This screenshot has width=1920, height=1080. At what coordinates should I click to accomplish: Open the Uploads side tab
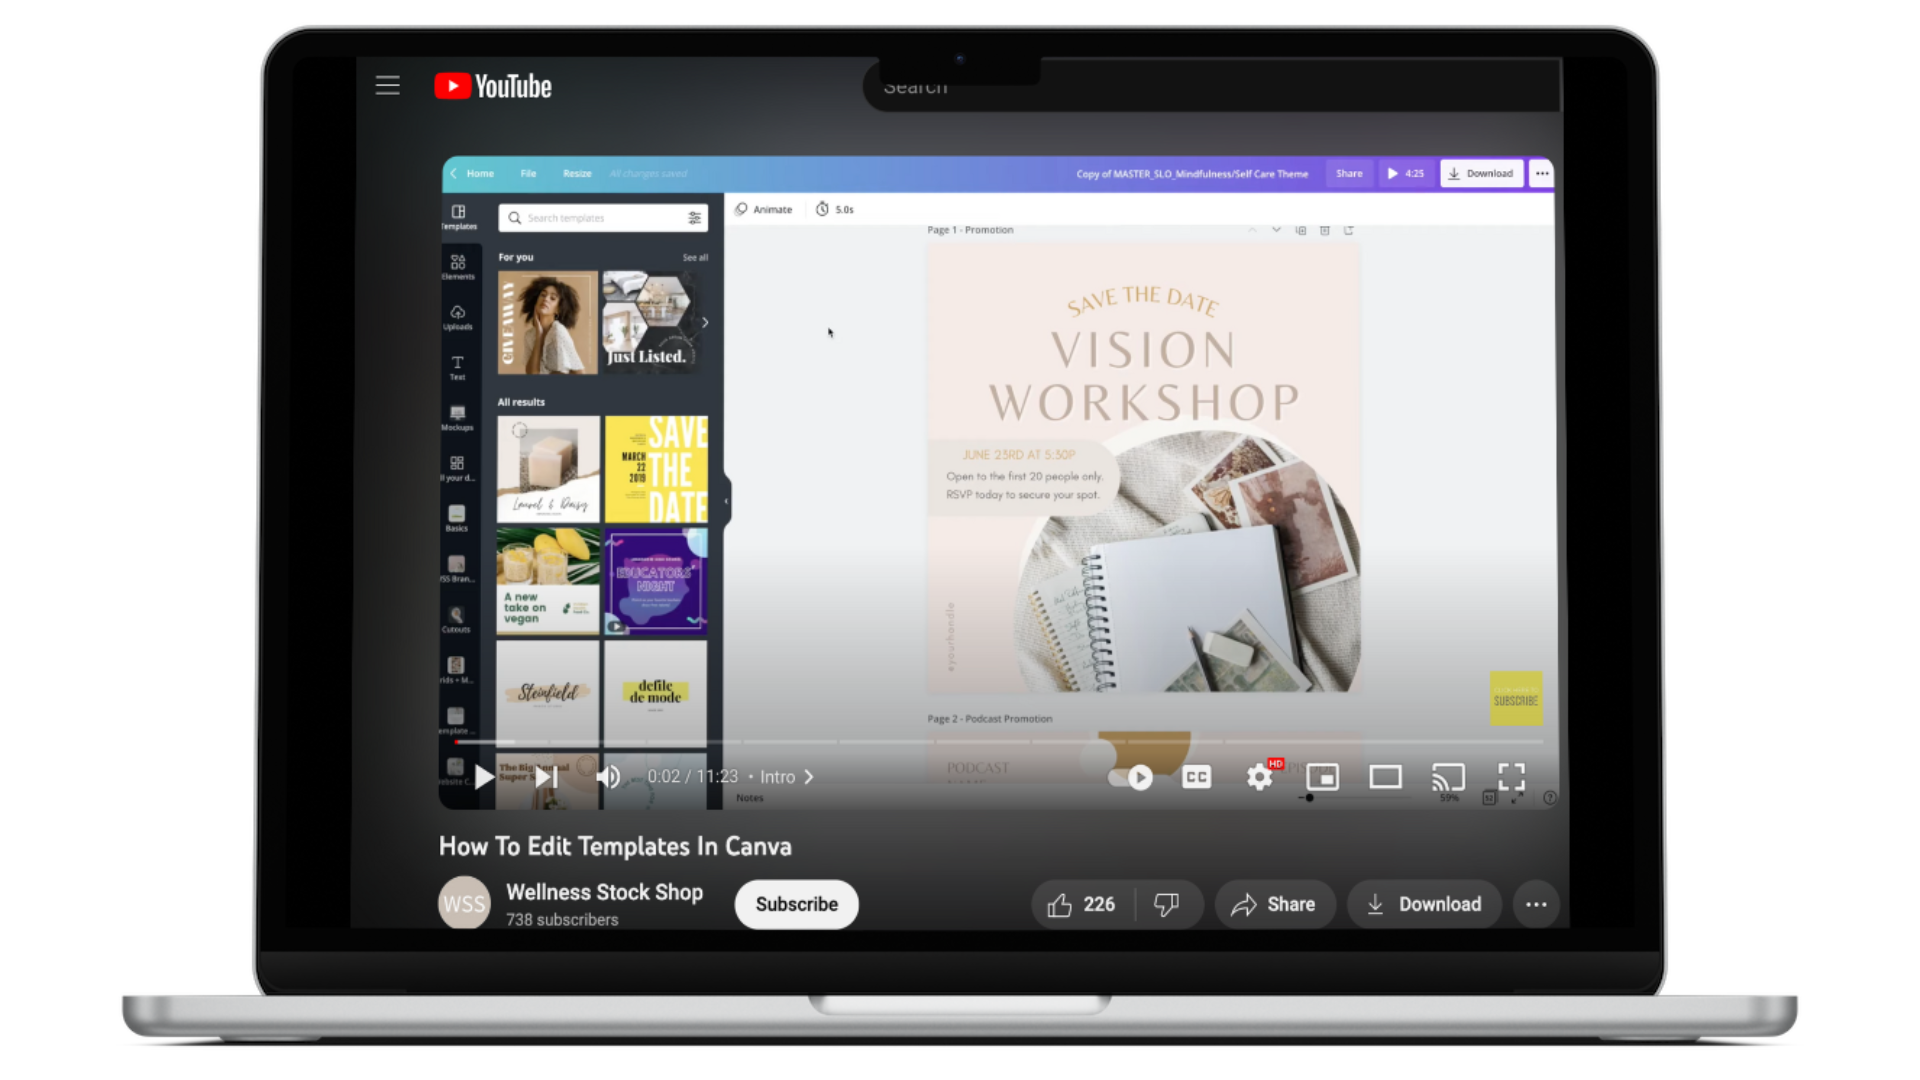point(458,317)
